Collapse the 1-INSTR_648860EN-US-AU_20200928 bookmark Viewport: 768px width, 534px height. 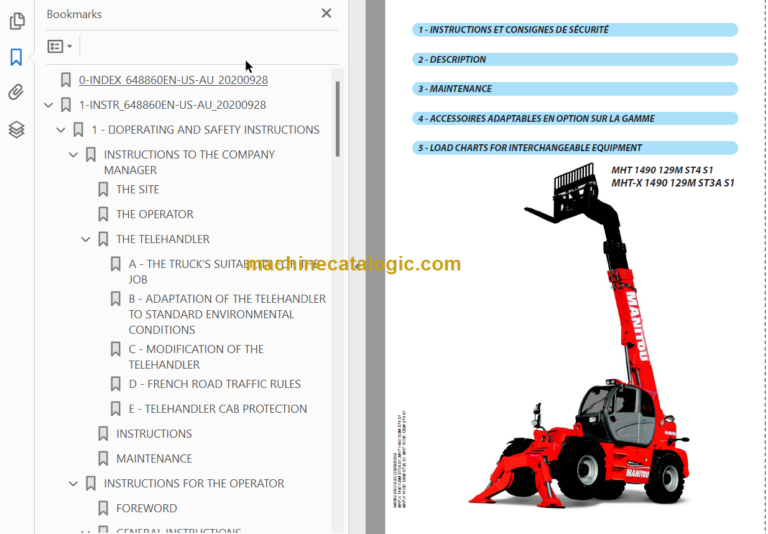pyautogui.click(x=48, y=105)
